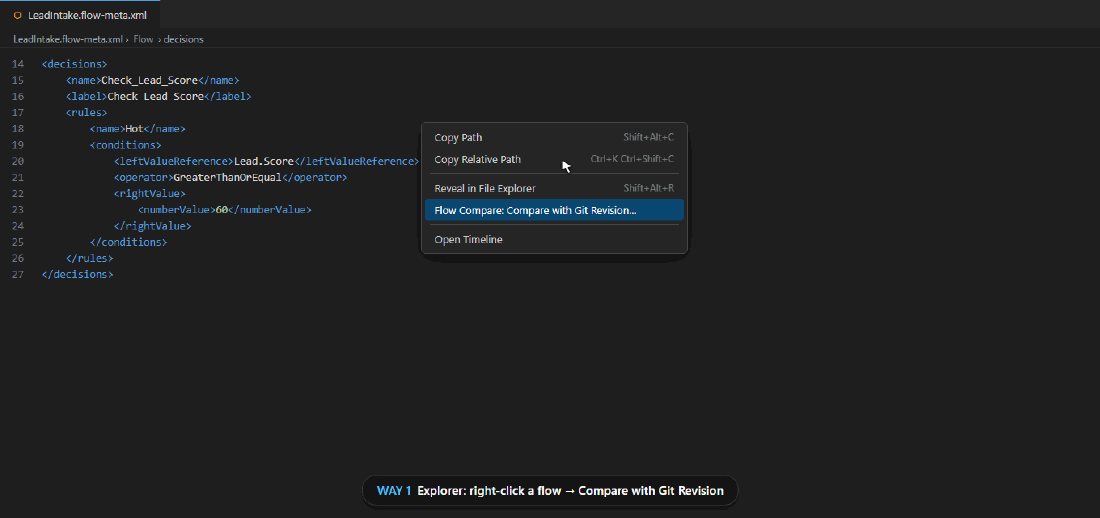The height and width of the screenshot is (518, 1100).
Task: Select the LeadIntake.flow-meta.xml editor tab
Action: [80, 15]
